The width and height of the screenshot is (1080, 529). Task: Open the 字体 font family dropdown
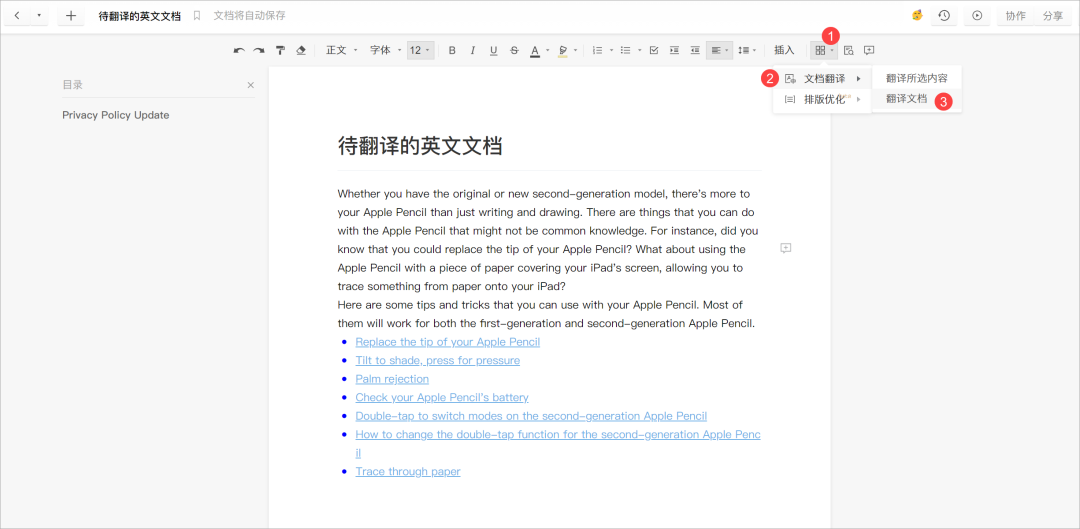tap(385, 50)
